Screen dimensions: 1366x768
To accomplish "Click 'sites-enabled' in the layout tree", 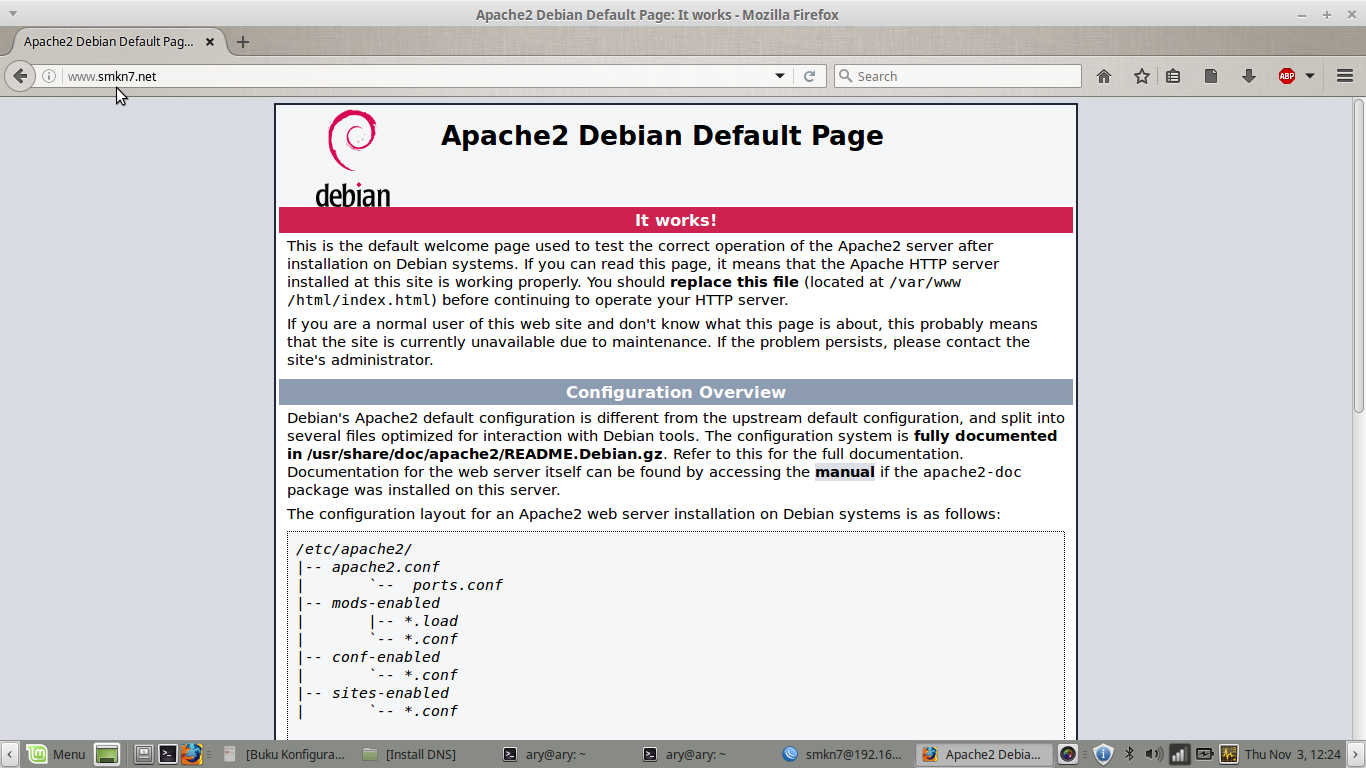I will 390,693.
